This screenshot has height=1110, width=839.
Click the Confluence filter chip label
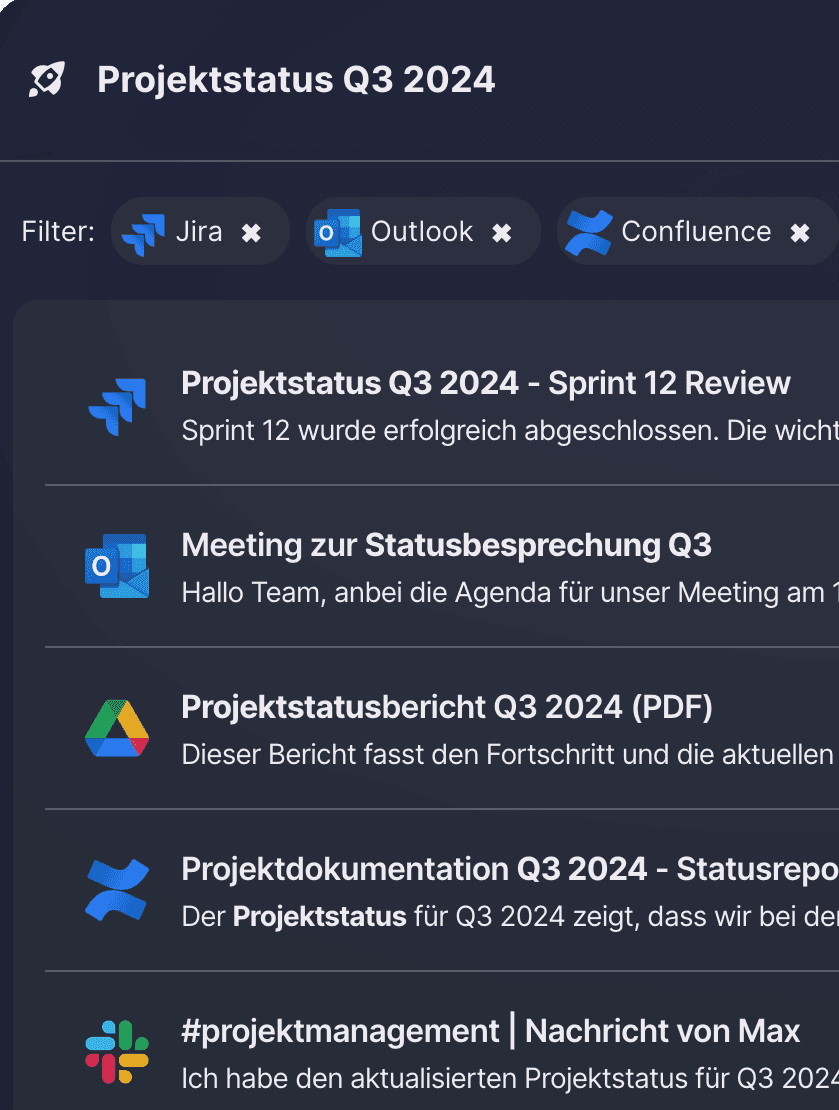696,232
